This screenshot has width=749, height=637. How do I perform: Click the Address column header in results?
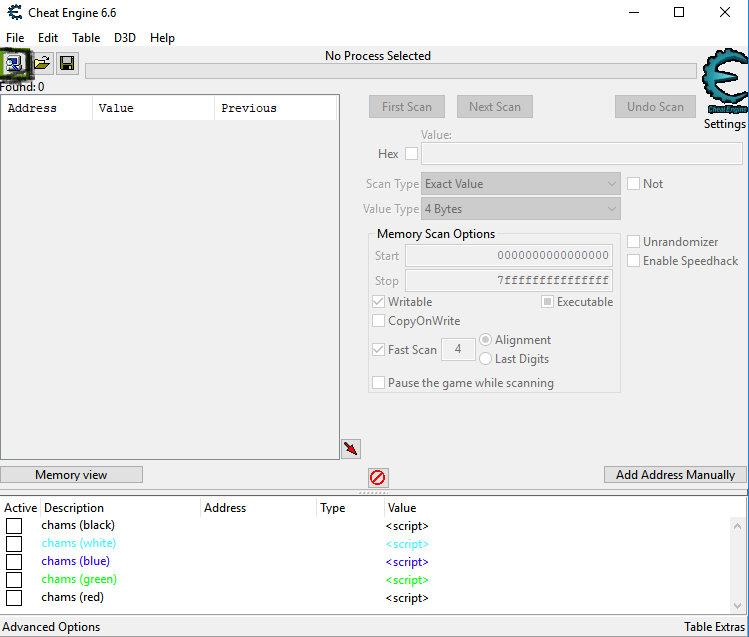[x=47, y=108]
